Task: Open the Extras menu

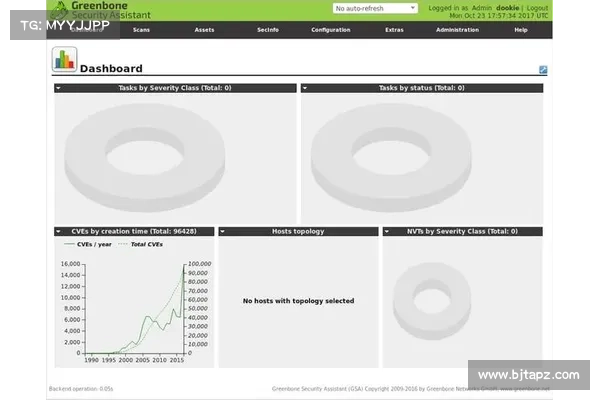Action: click(394, 30)
